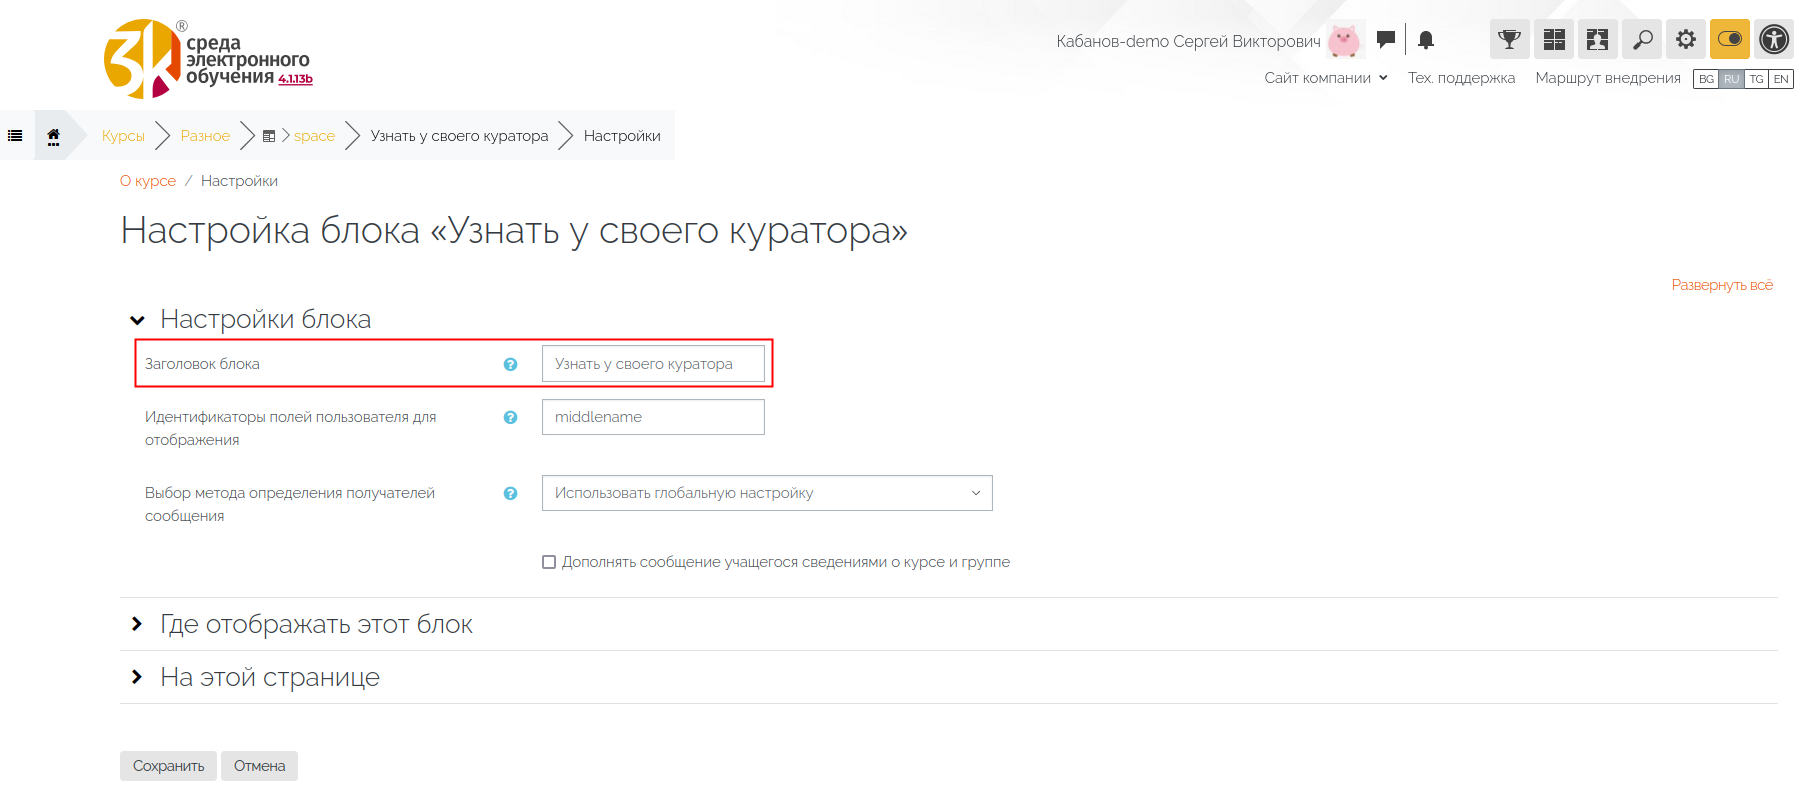Image resolution: width=1813 pixels, height=807 pixels.
Task: Open the notifications bell
Action: (x=1426, y=40)
